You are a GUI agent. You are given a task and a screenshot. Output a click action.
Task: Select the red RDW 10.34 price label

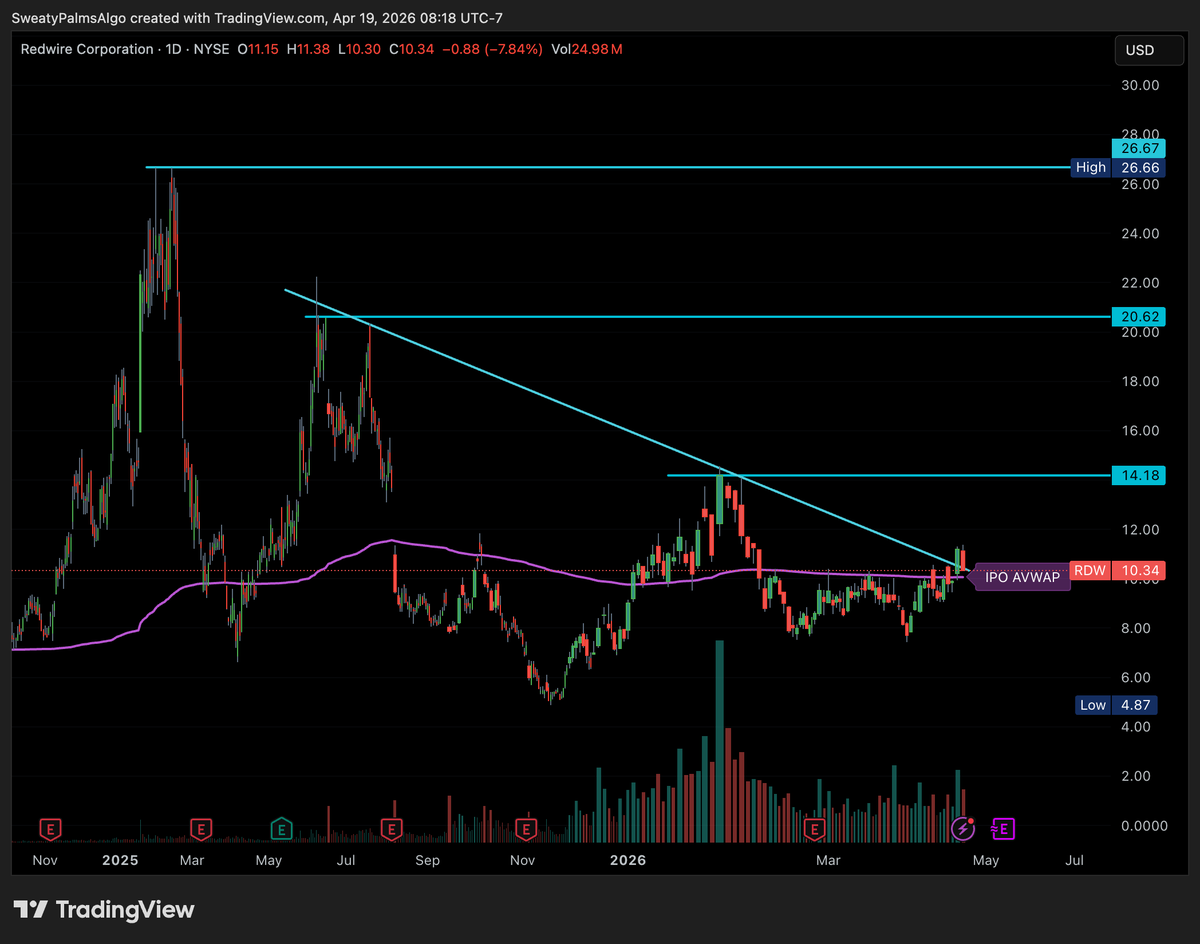click(1118, 571)
